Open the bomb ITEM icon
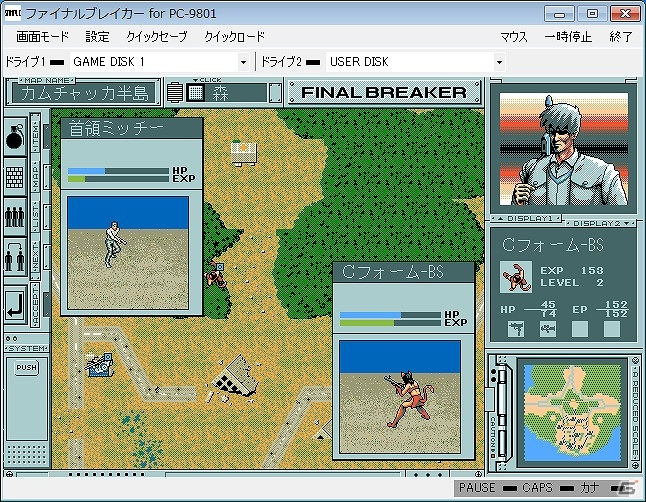646x502 pixels. coord(15,136)
